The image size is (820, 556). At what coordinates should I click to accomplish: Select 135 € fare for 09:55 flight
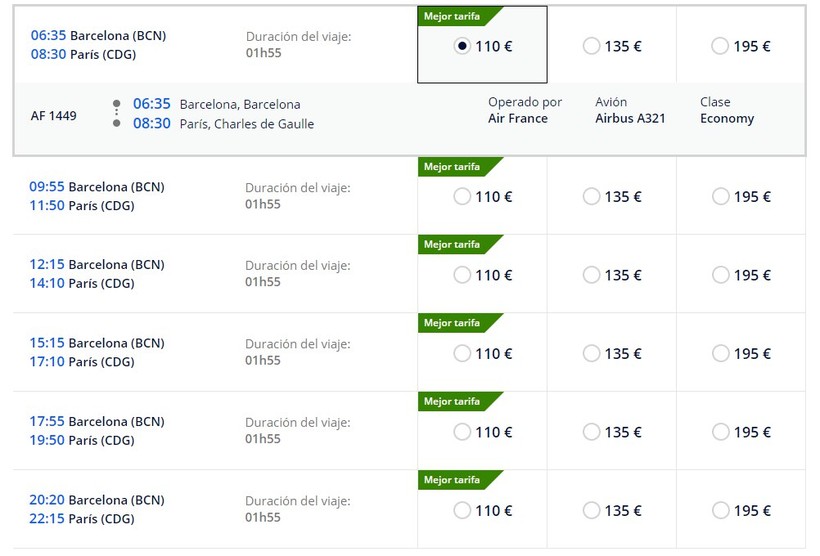point(591,197)
